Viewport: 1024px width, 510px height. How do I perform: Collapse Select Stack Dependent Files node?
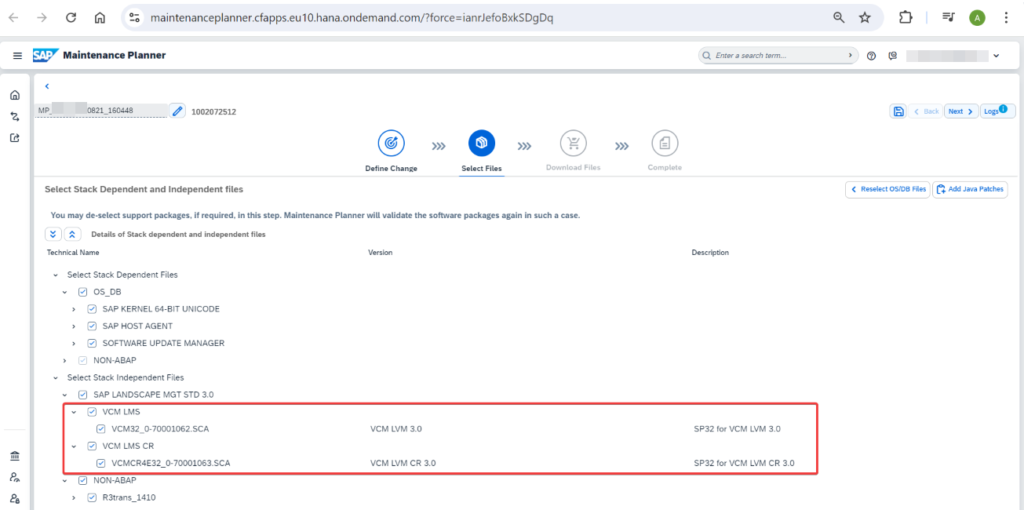pyautogui.click(x=56, y=275)
